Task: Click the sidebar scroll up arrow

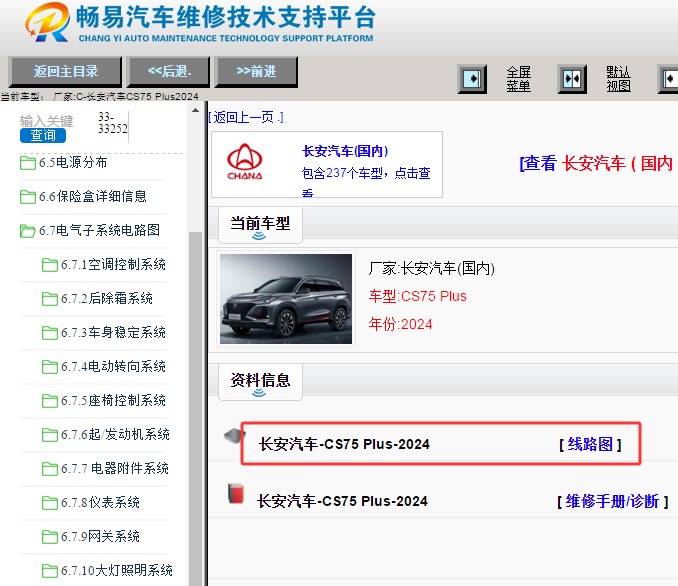Action: click(x=195, y=111)
